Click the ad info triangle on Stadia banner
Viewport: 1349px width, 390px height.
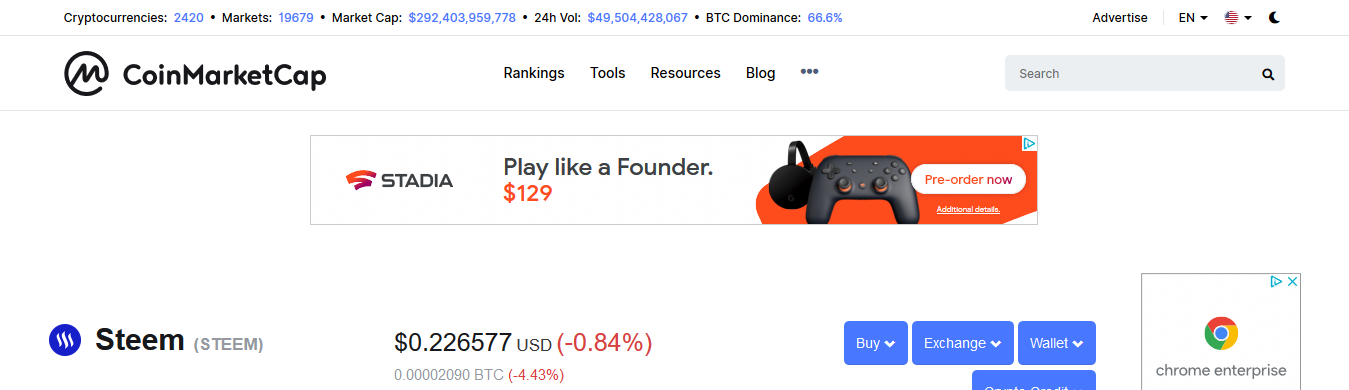click(1029, 144)
